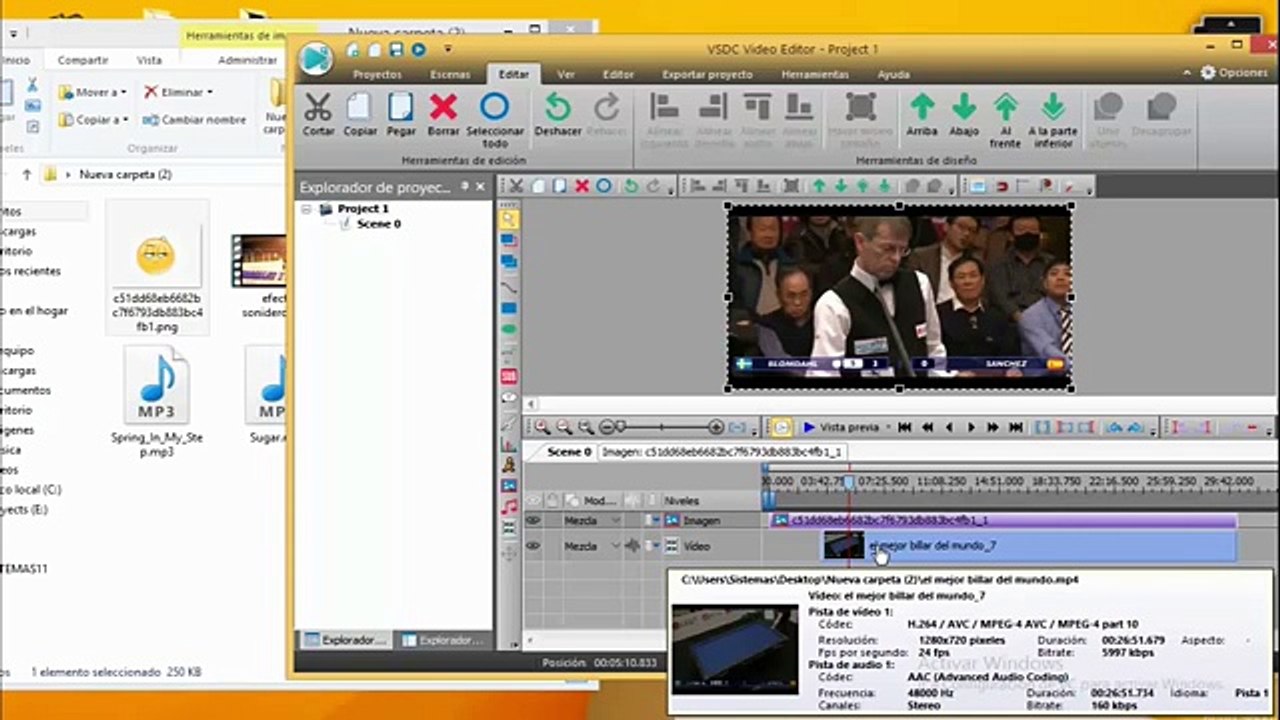This screenshot has height=720, width=1280.
Task: Select the line drawing tool in the vertical toolbar
Action: pyautogui.click(x=509, y=286)
